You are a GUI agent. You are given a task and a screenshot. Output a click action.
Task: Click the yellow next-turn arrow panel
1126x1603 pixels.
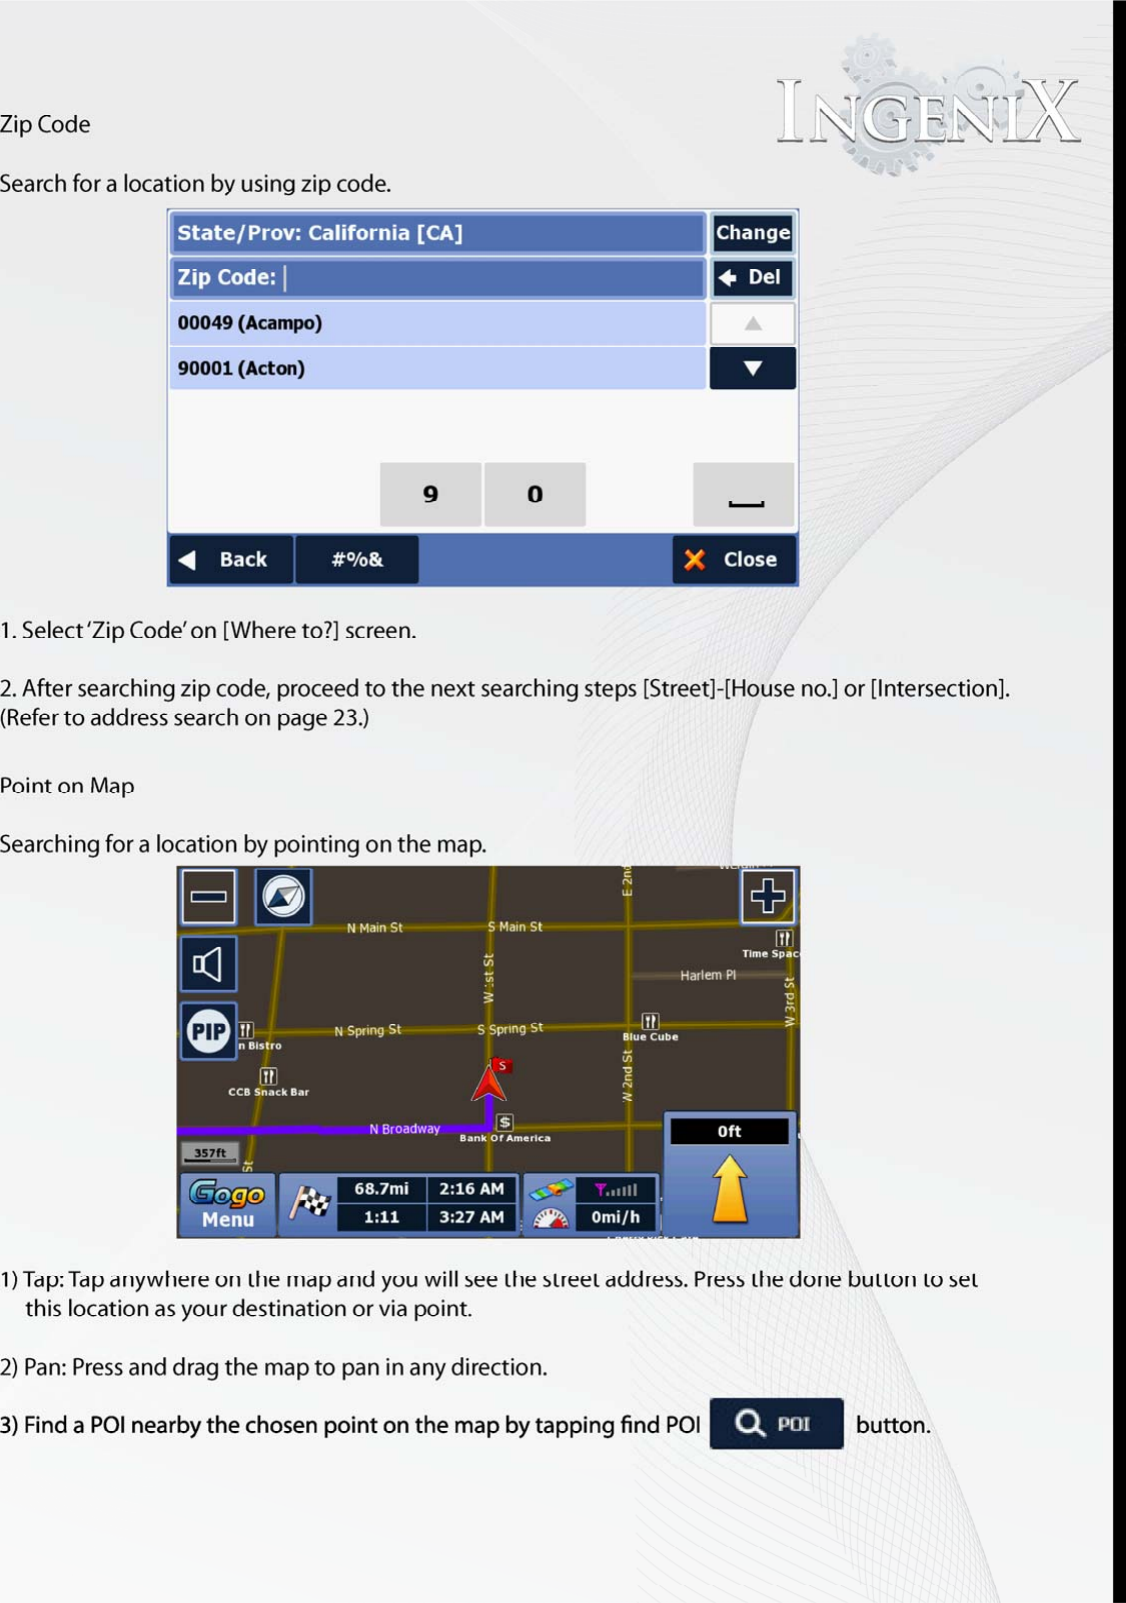point(730,1189)
